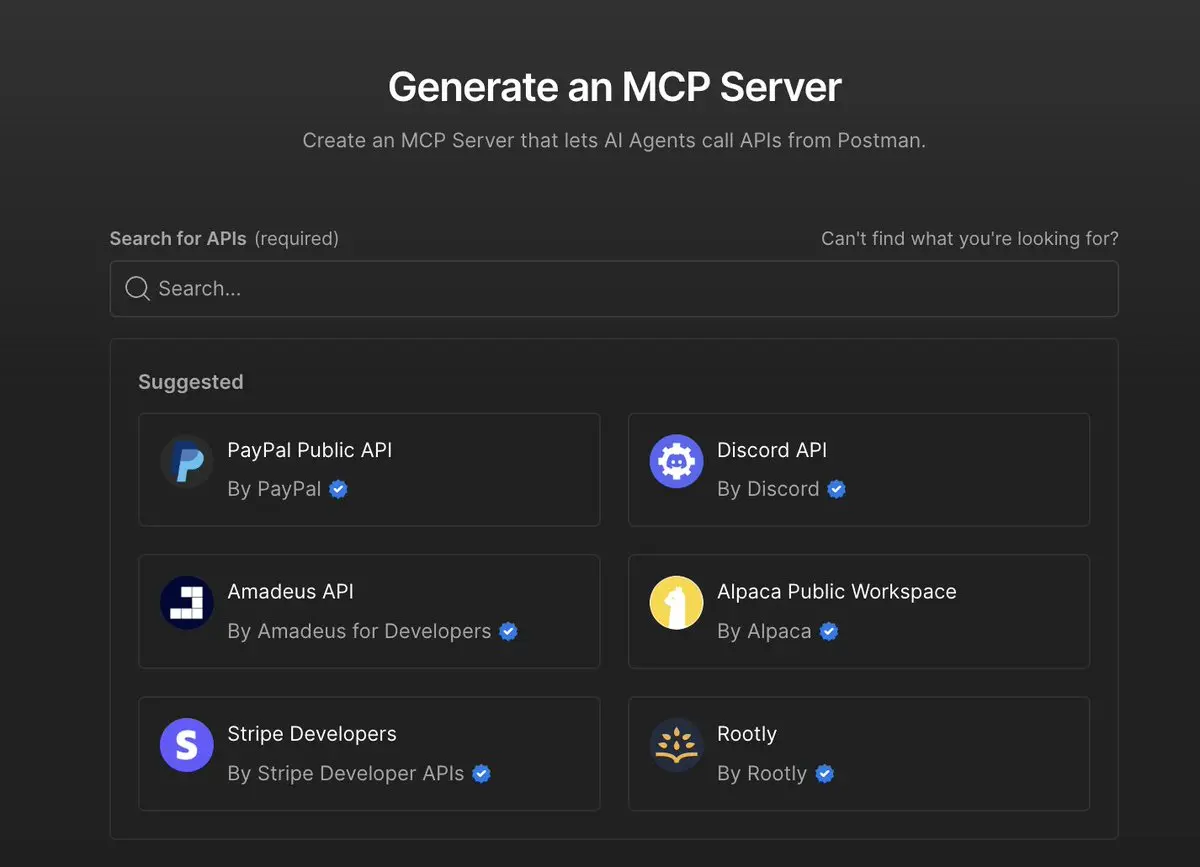The width and height of the screenshot is (1200, 867).
Task: Click verified badge next to By PayPal
Action: tap(339, 489)
